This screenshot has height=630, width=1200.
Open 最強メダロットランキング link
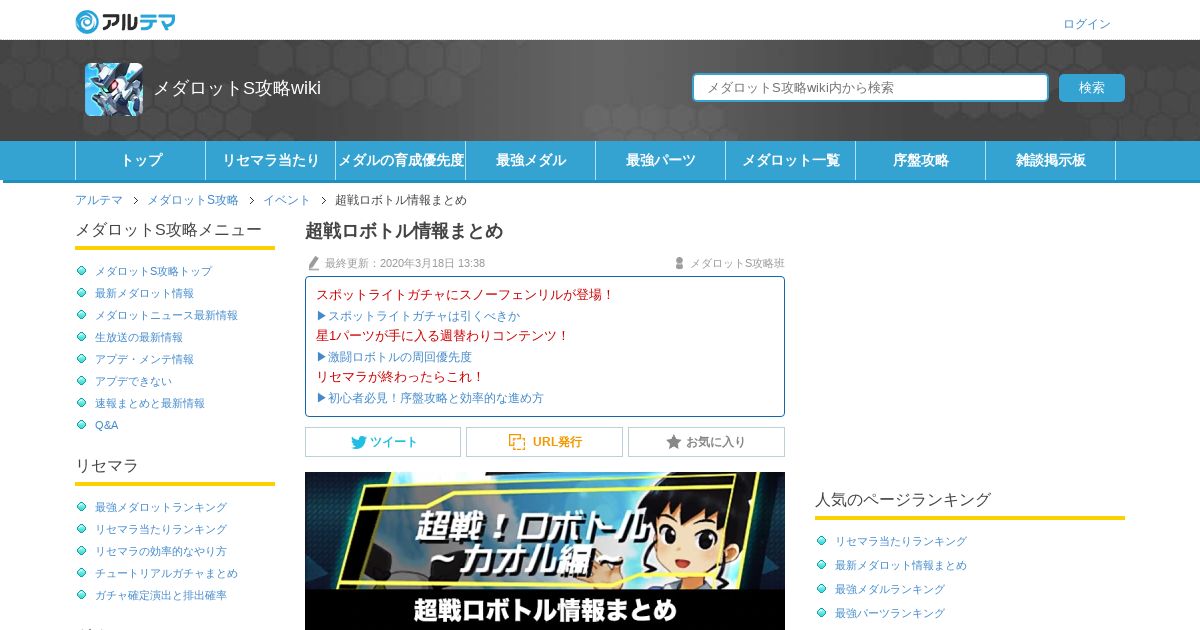point(161,507)
